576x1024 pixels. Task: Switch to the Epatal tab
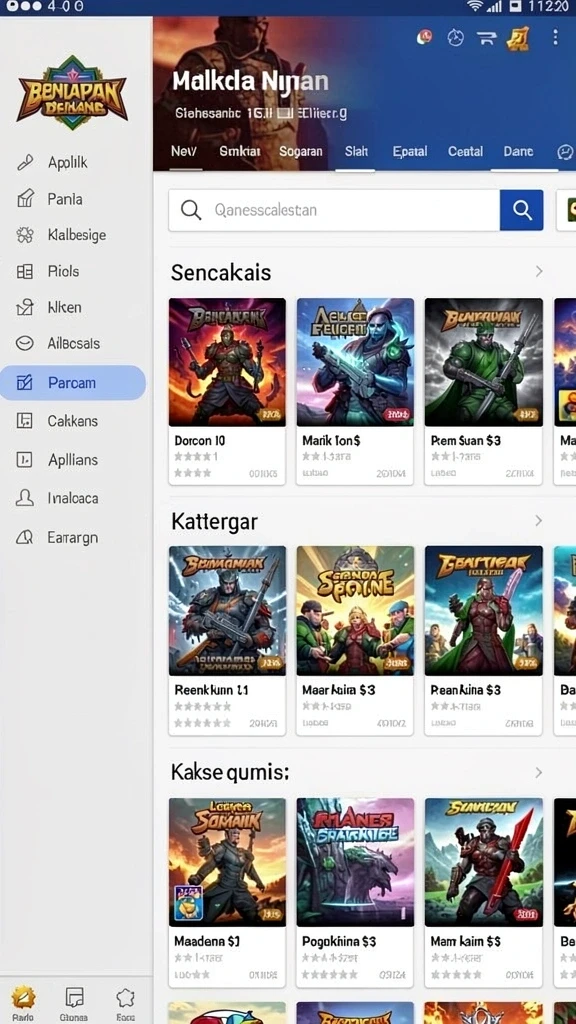coord(410,152)
